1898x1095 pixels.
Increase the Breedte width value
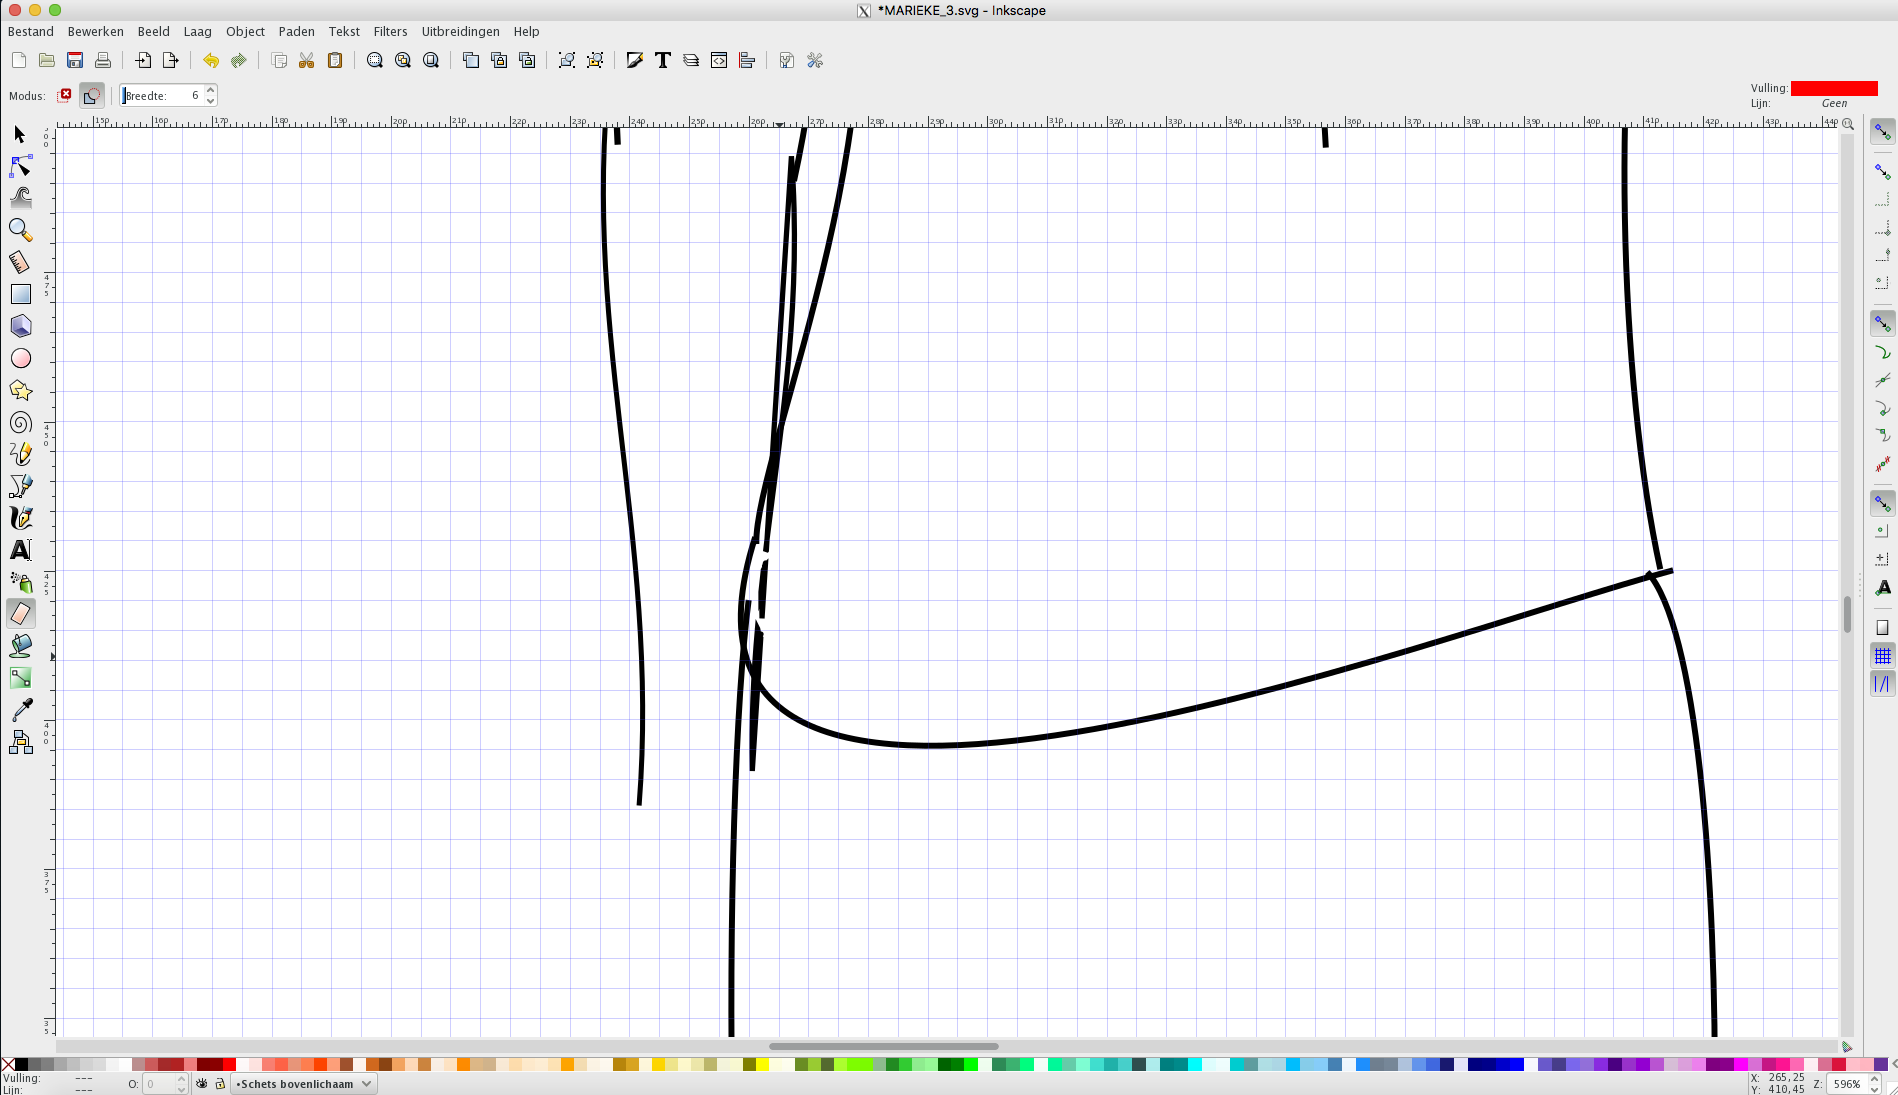tap(211, 90)
